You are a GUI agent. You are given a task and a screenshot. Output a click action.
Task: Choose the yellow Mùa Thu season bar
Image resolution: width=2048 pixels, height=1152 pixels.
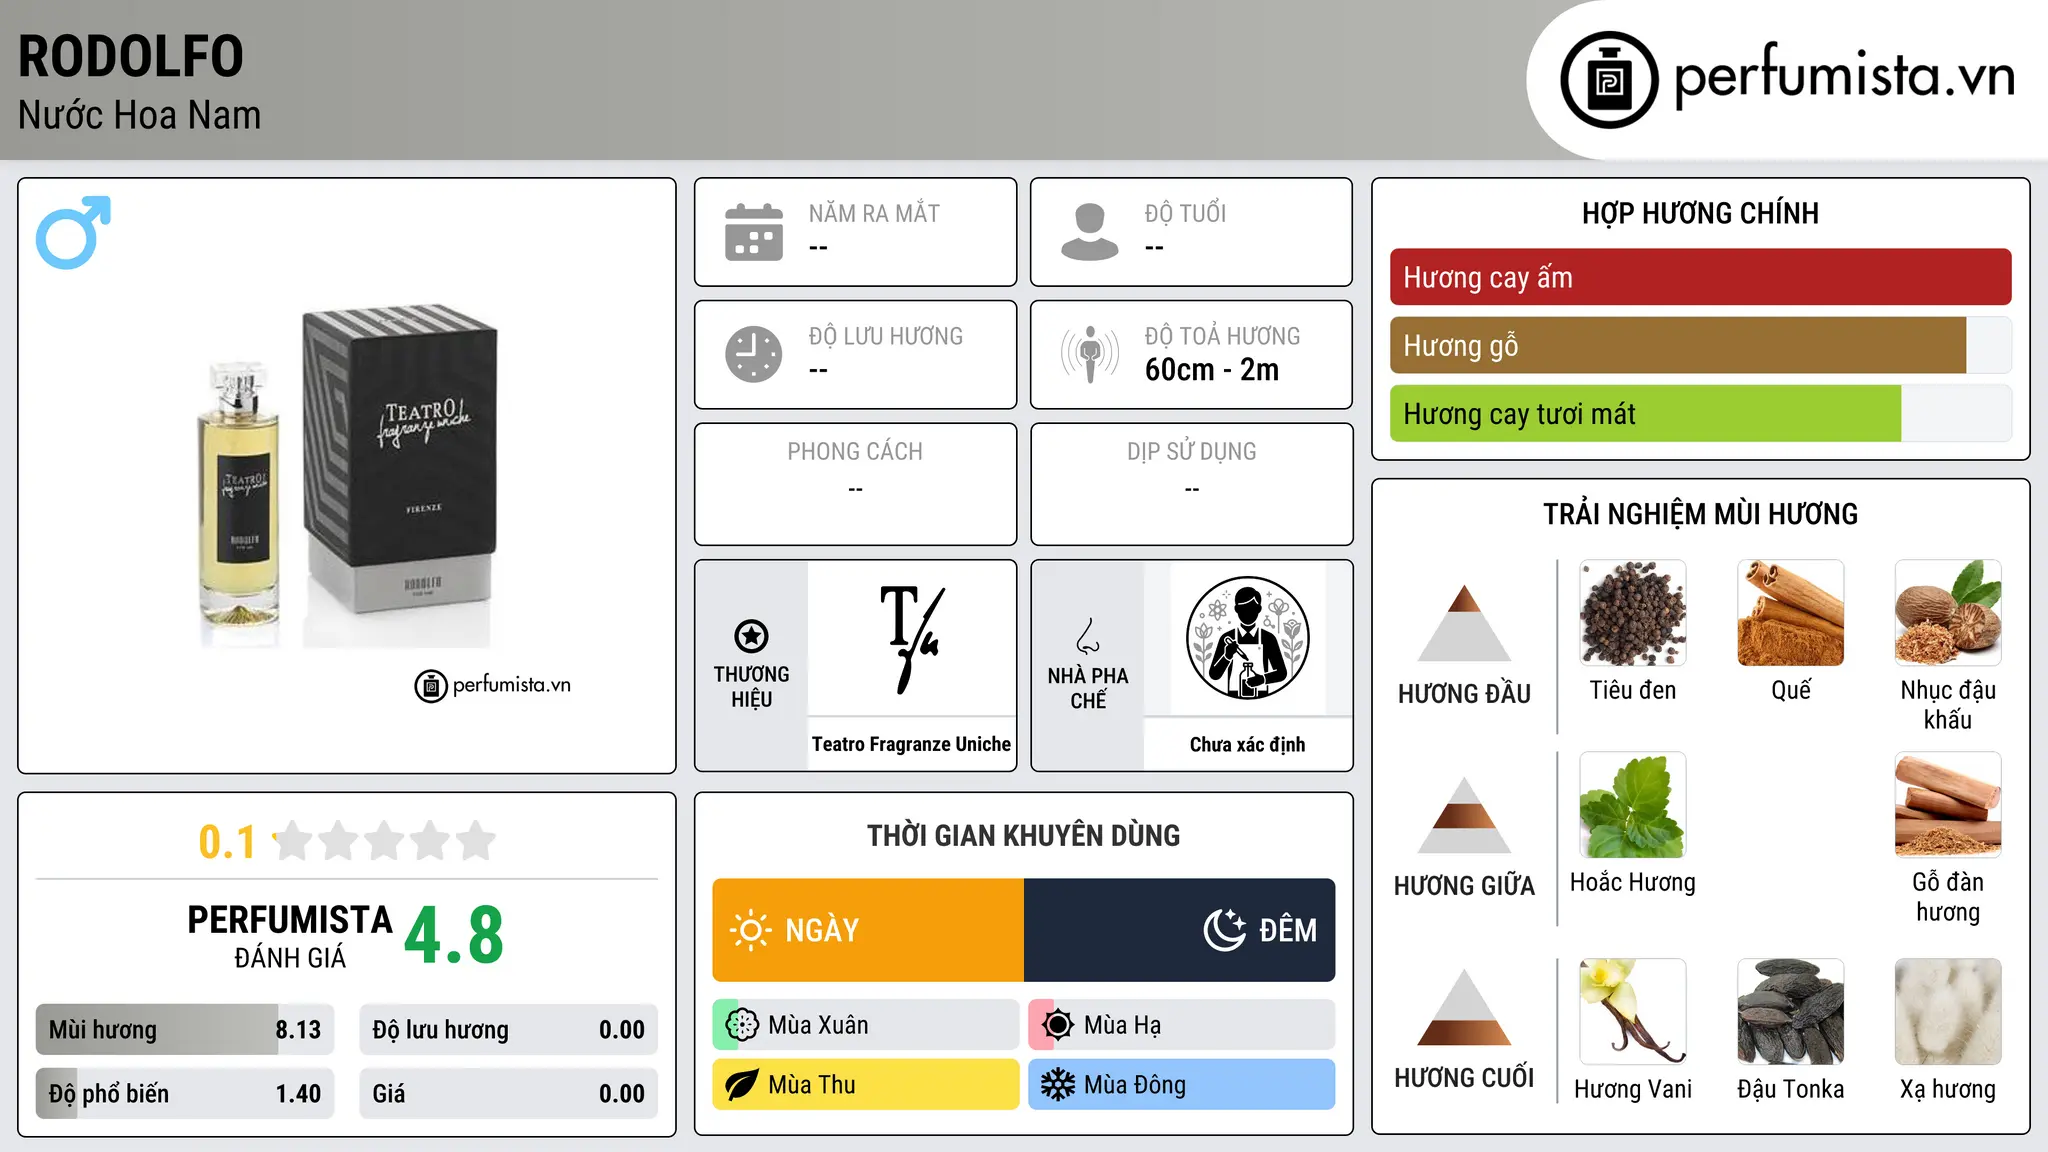(866, 1085)
